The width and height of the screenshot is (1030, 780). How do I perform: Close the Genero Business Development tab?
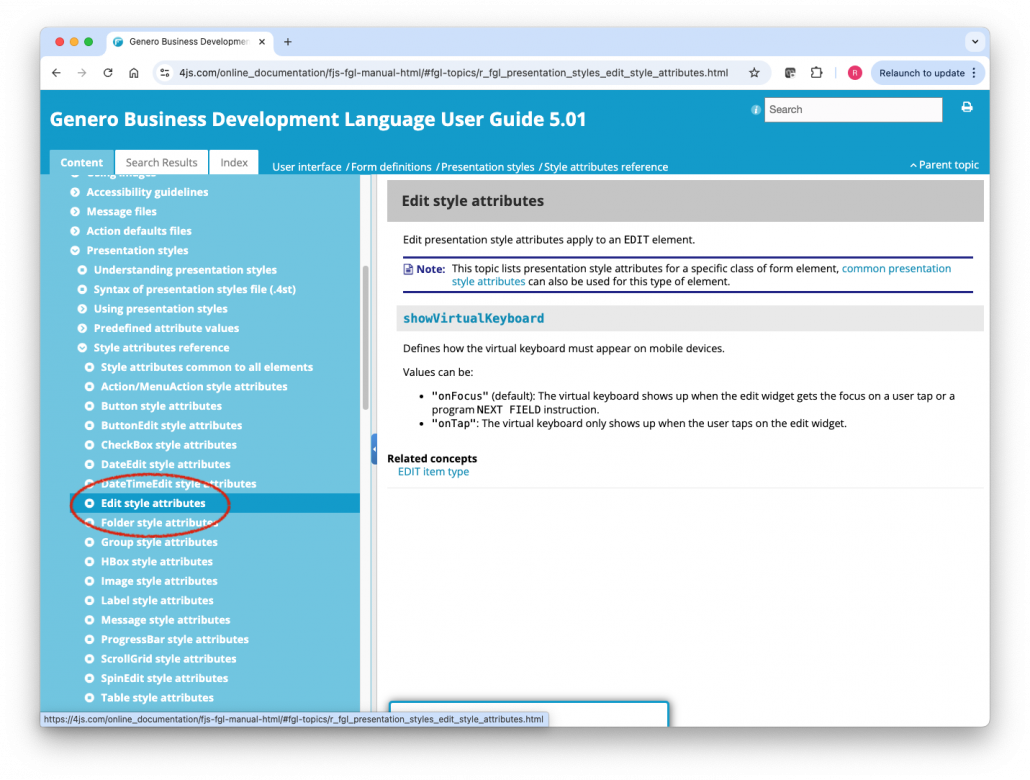(262, 41)
